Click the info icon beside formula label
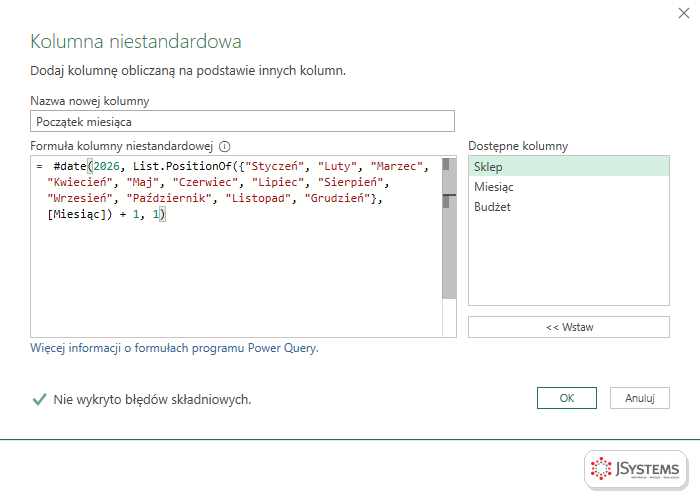The width and height of the screenshot is (700, 497). (225, 146)
